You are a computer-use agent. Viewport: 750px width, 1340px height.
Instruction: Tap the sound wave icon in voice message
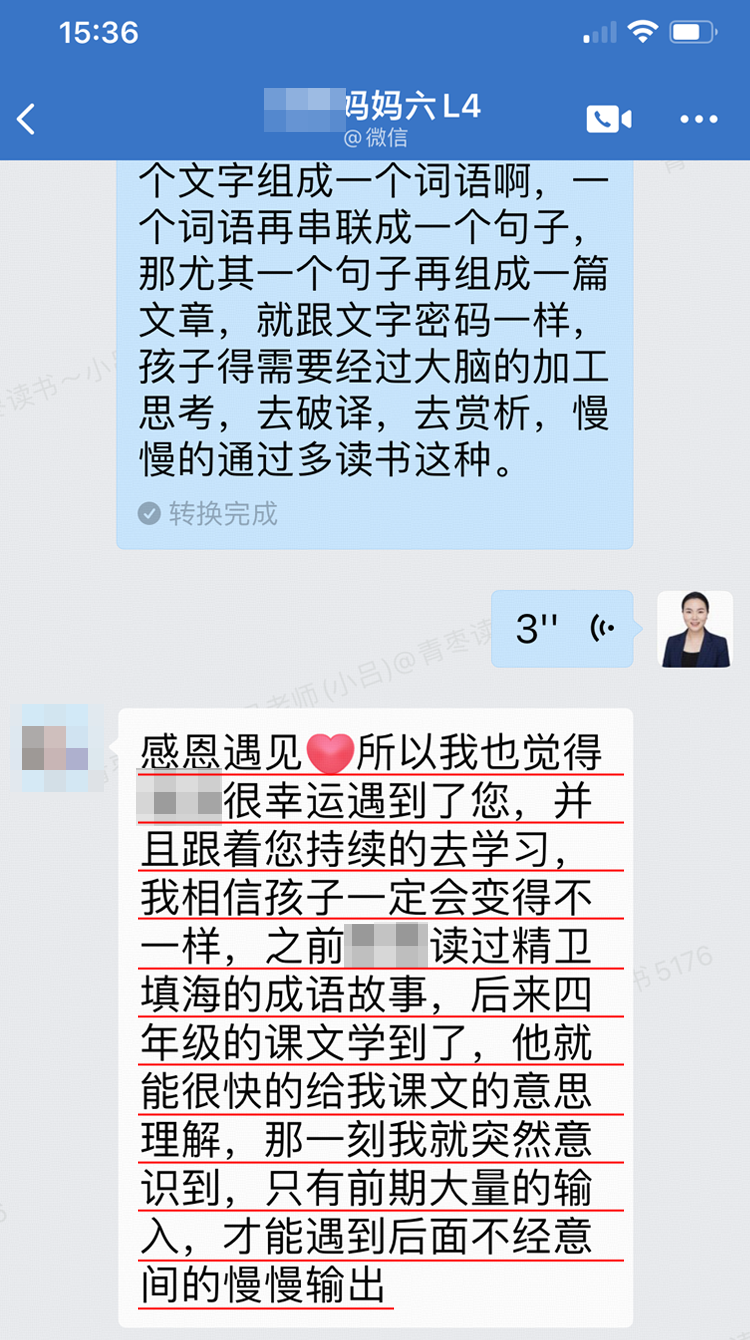pos(602,628)
